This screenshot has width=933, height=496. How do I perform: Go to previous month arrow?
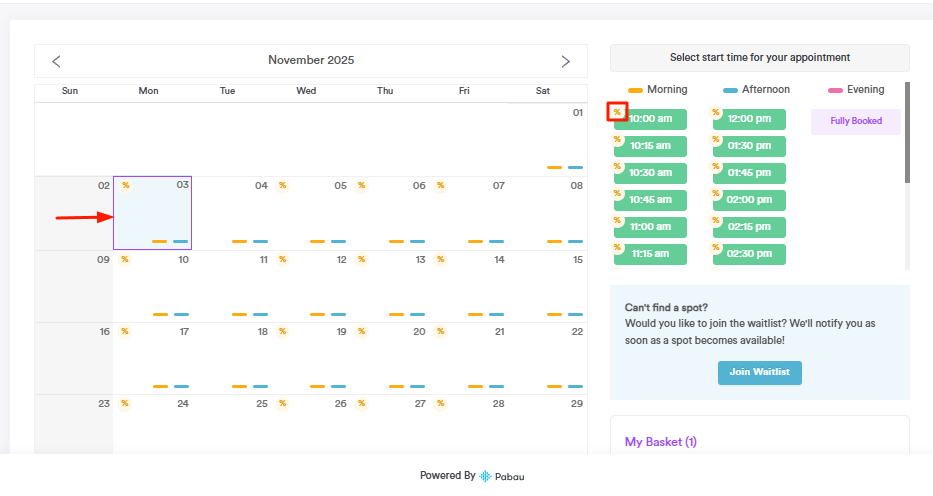pyautogui.click(x=56, y=61)
